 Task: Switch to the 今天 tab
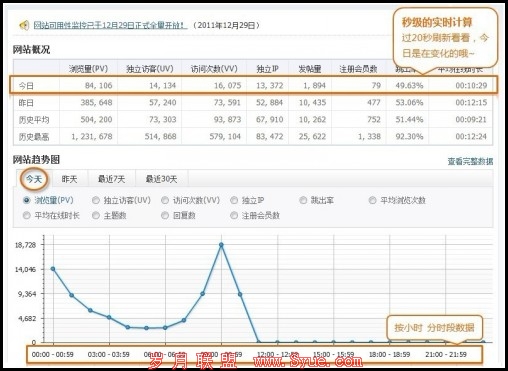pos(34,179)
